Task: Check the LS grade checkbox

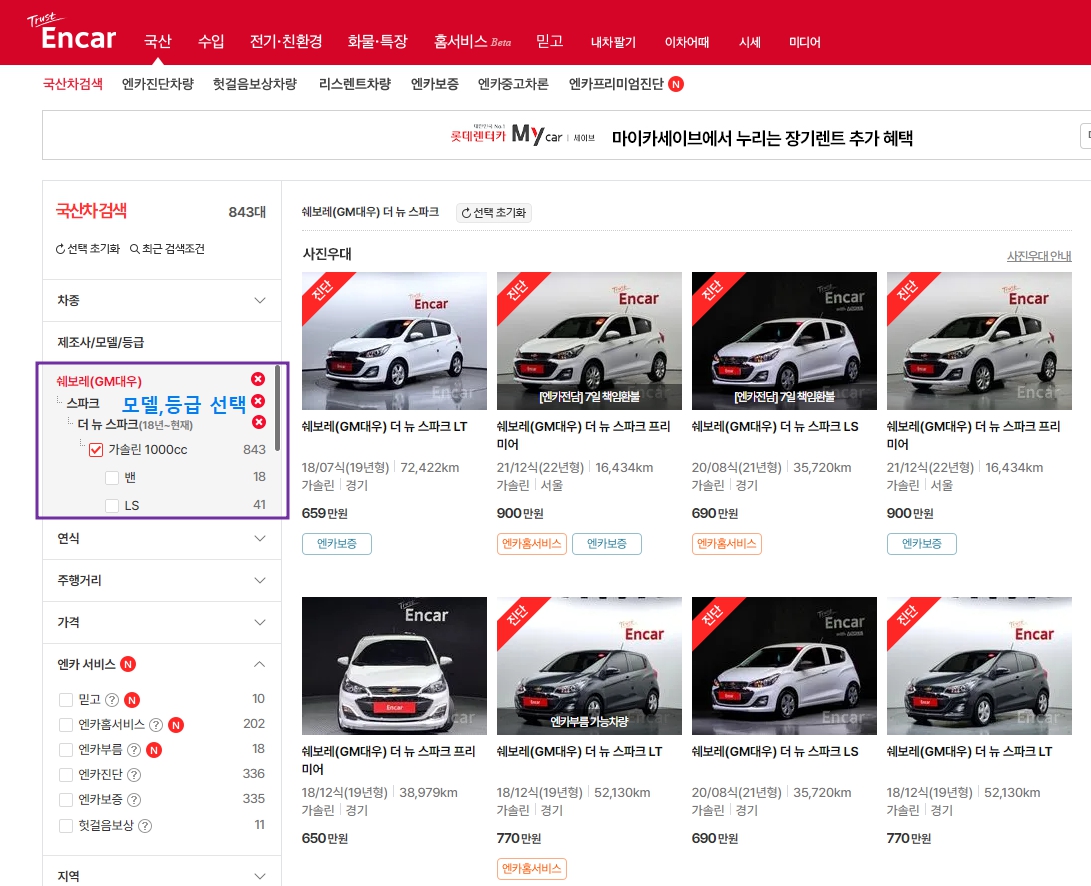Action: [111, 505]
